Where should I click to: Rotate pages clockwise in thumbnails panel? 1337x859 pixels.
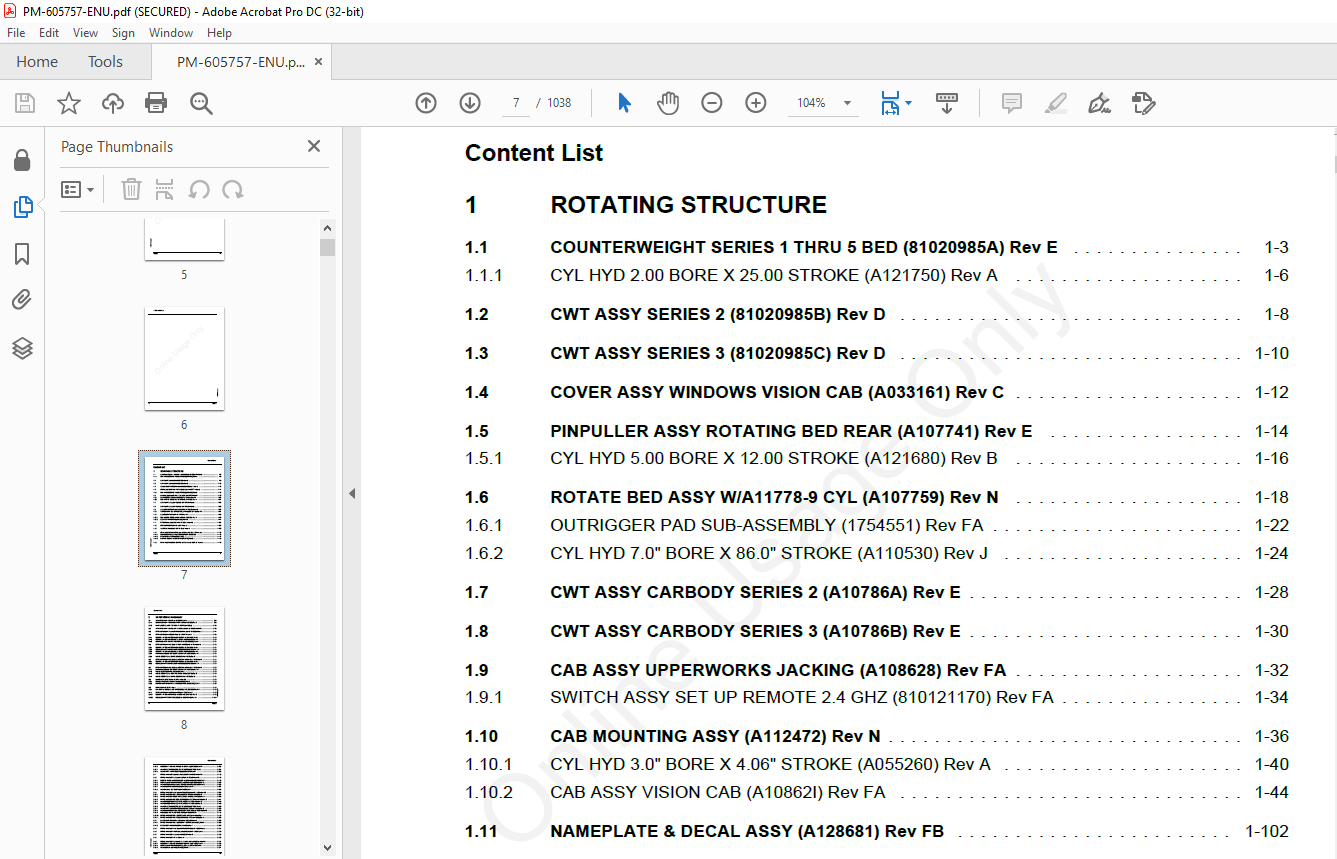[233, 189]
